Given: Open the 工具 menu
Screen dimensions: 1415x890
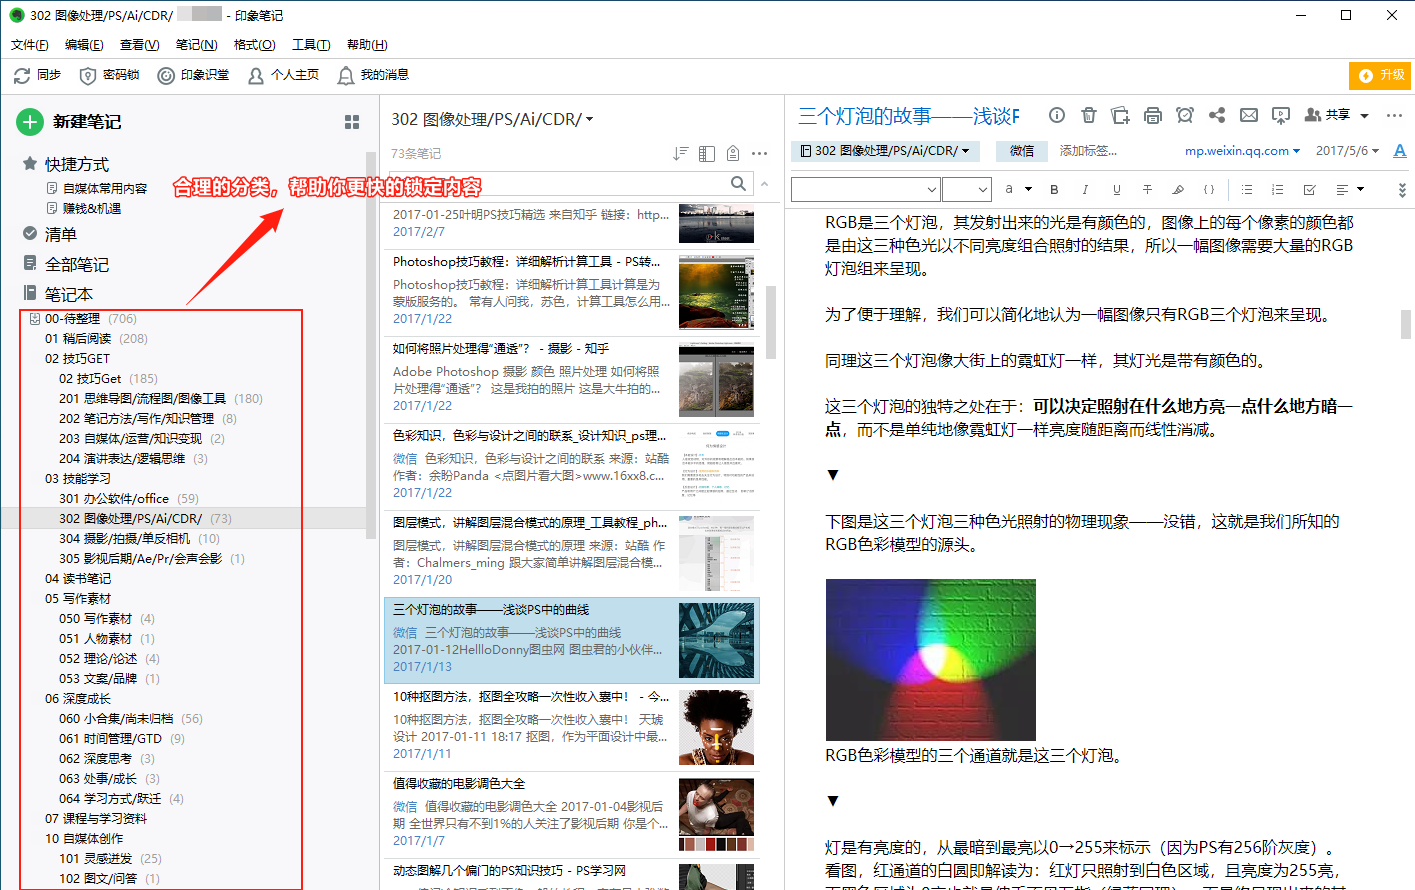Looking at the screenshot, I should [x=311, y=45].
